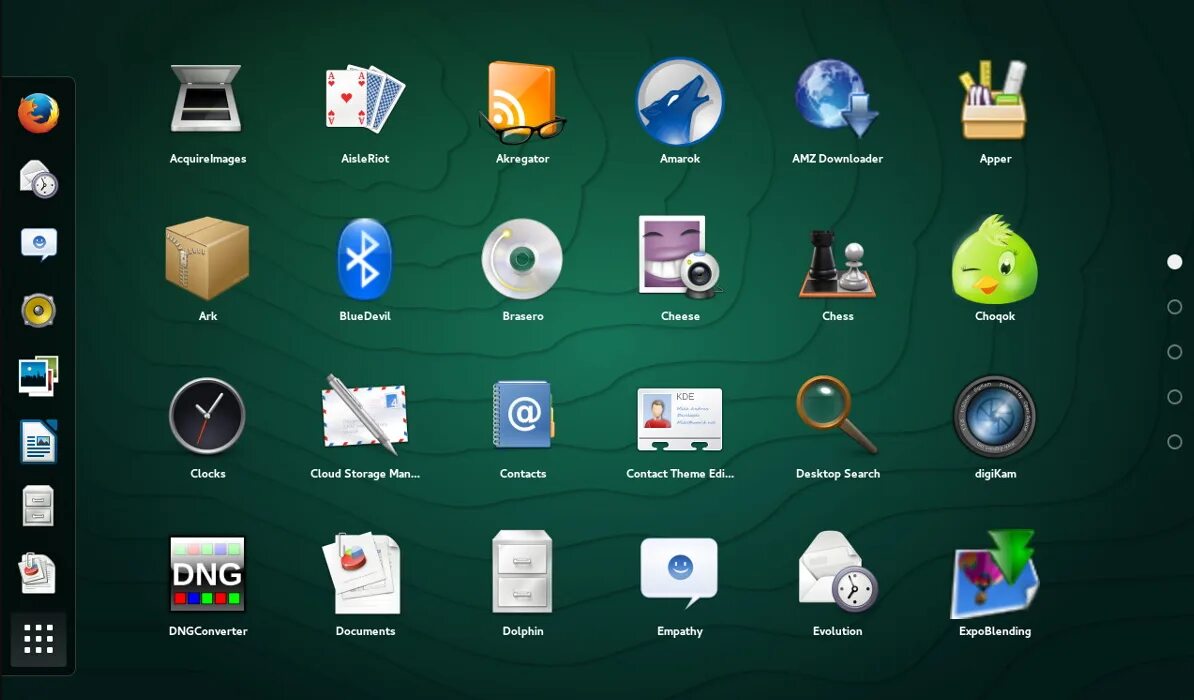Switch to the second app page dot
This screenshot has height=700, width=1194.
pyautogui.click(x=1174, y=307)
